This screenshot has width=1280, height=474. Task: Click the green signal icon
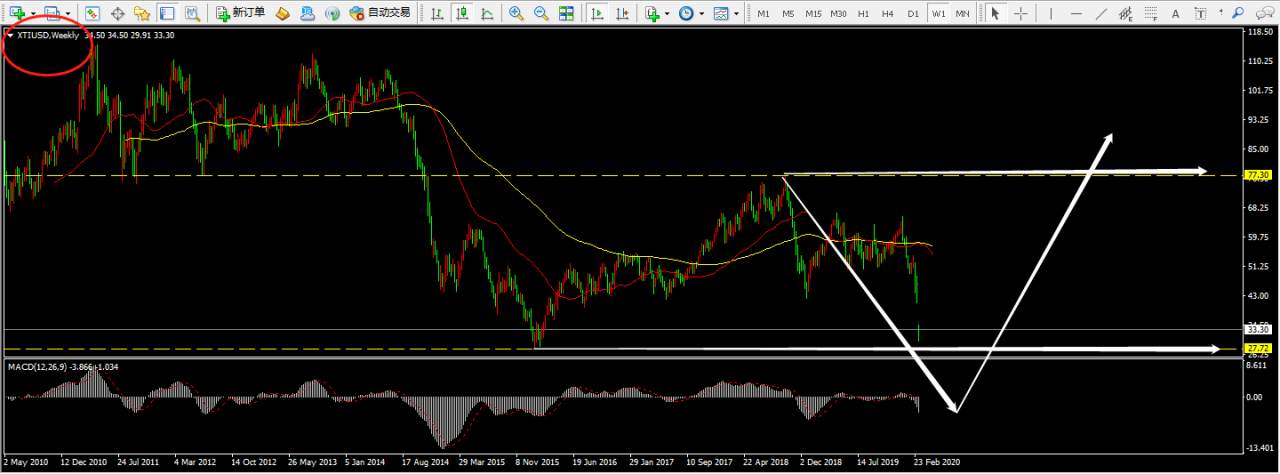click(x=331, y=13)
